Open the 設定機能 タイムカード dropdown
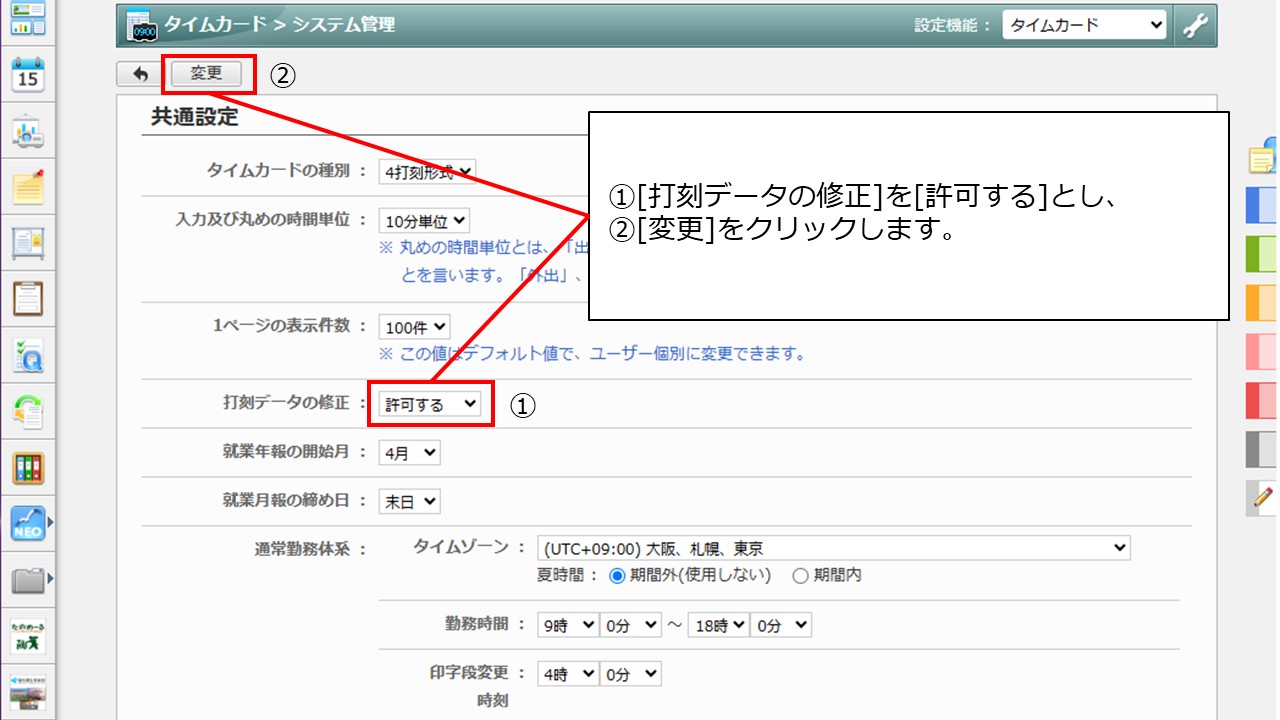The image size is (1280, 720). coord(1084,26)
